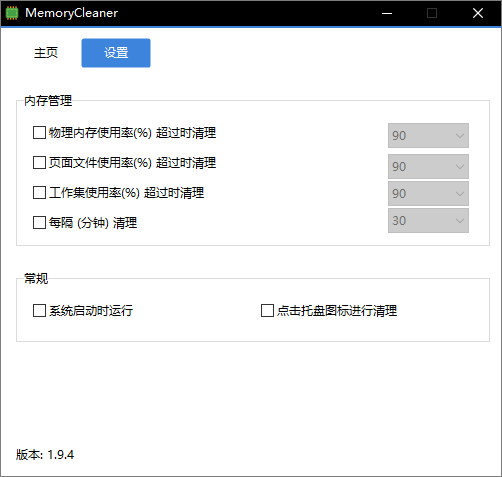Click the 常规 group heading
The image size is (502, 477).
(x=36, y=278)
